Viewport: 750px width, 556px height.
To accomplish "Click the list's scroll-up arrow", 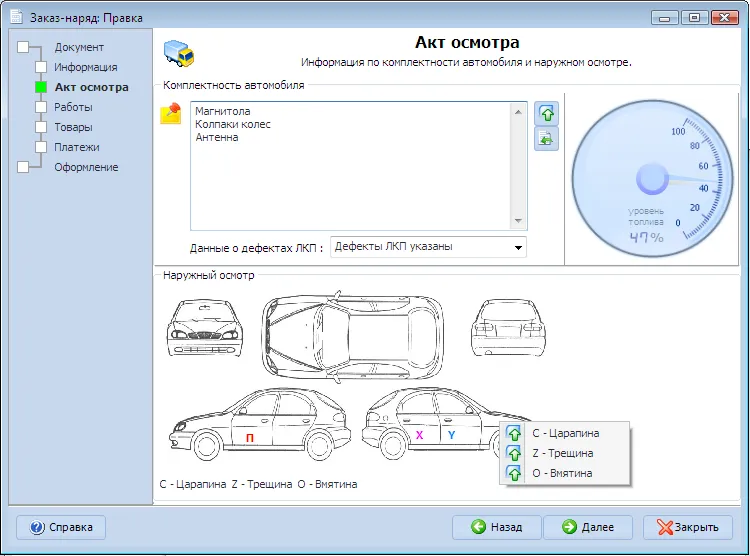I will tap(518, 111).
